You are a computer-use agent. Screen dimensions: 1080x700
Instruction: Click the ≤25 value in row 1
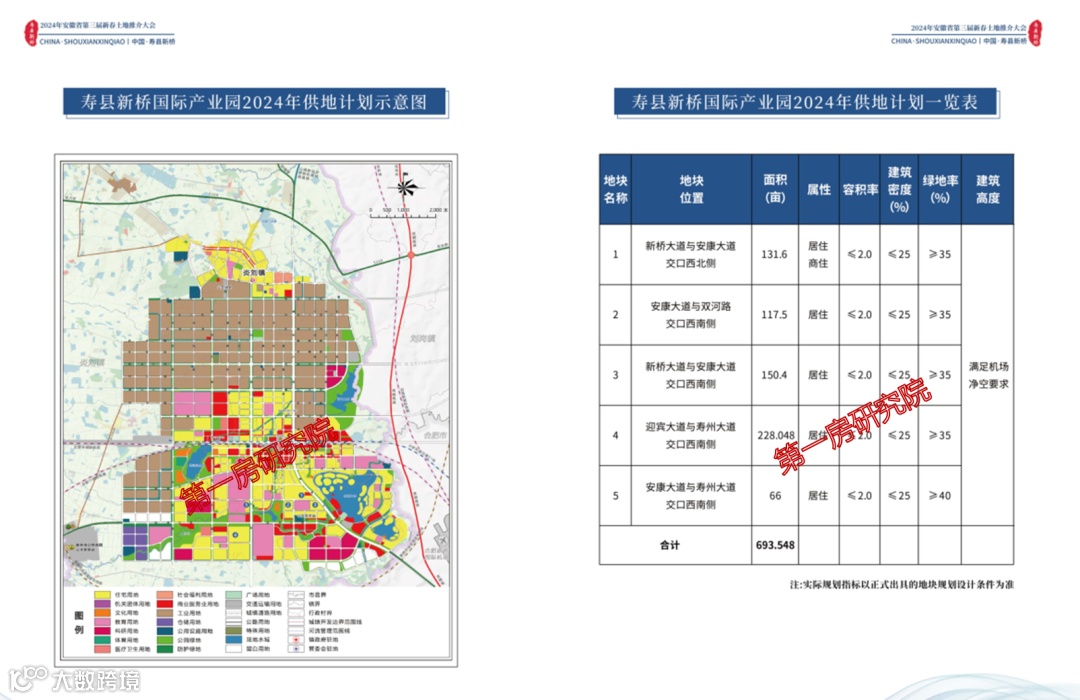899,254
